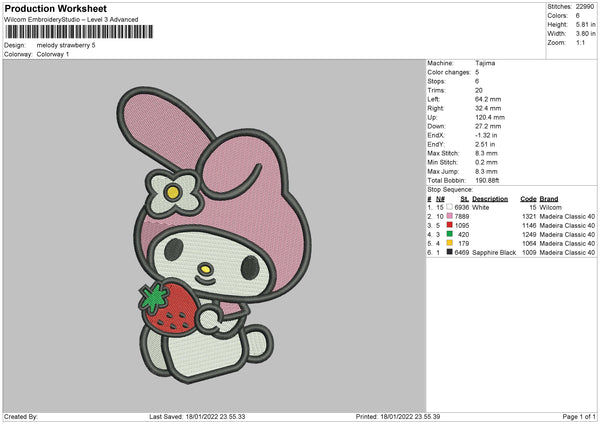Pick the Sapphire Black thread swatch

click(449, 252)
